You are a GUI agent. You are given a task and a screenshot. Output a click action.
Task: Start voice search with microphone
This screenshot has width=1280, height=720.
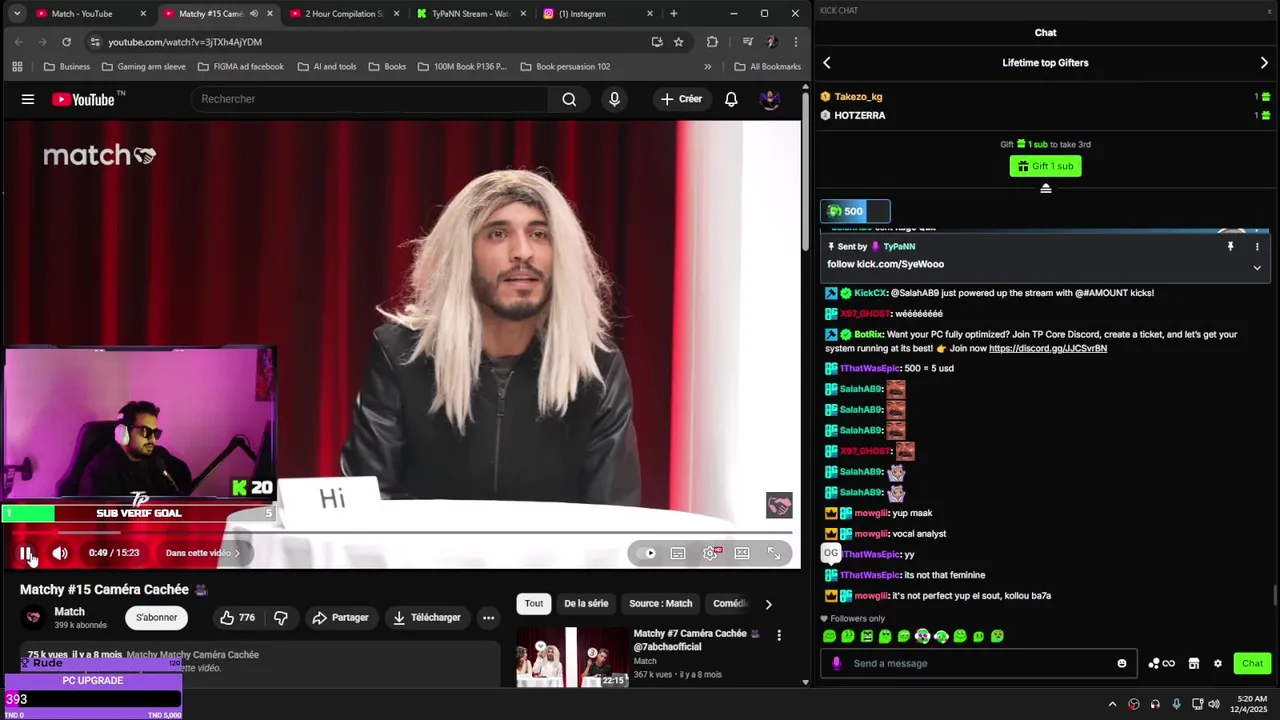(614, 99)
